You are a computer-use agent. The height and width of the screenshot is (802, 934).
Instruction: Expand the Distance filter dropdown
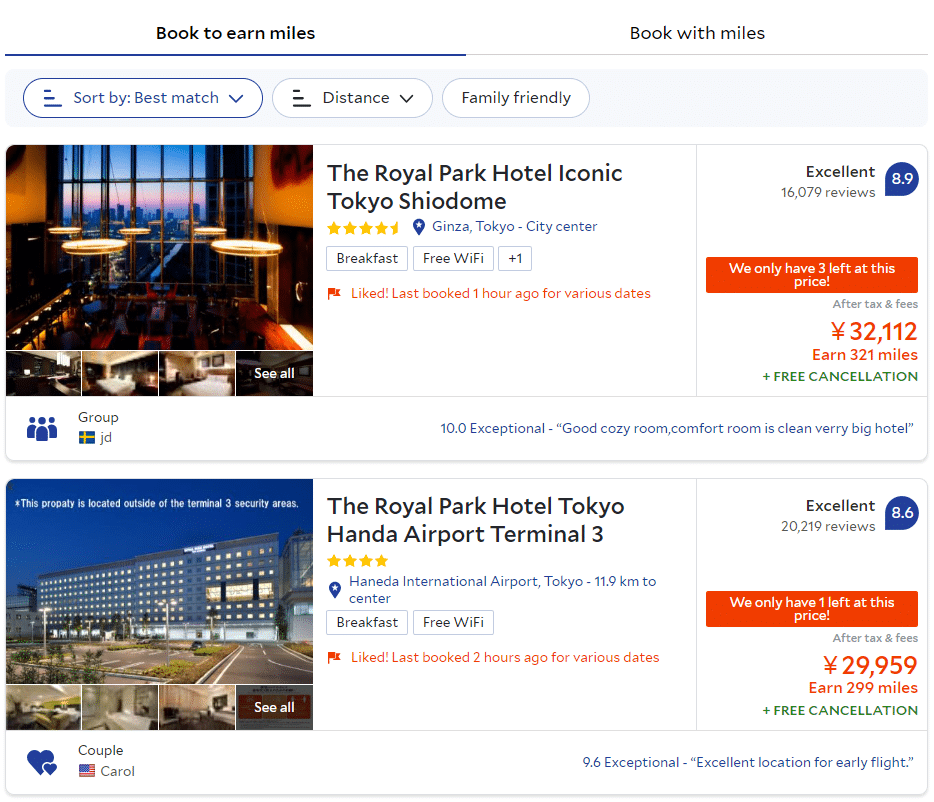[x=352, y=98]
